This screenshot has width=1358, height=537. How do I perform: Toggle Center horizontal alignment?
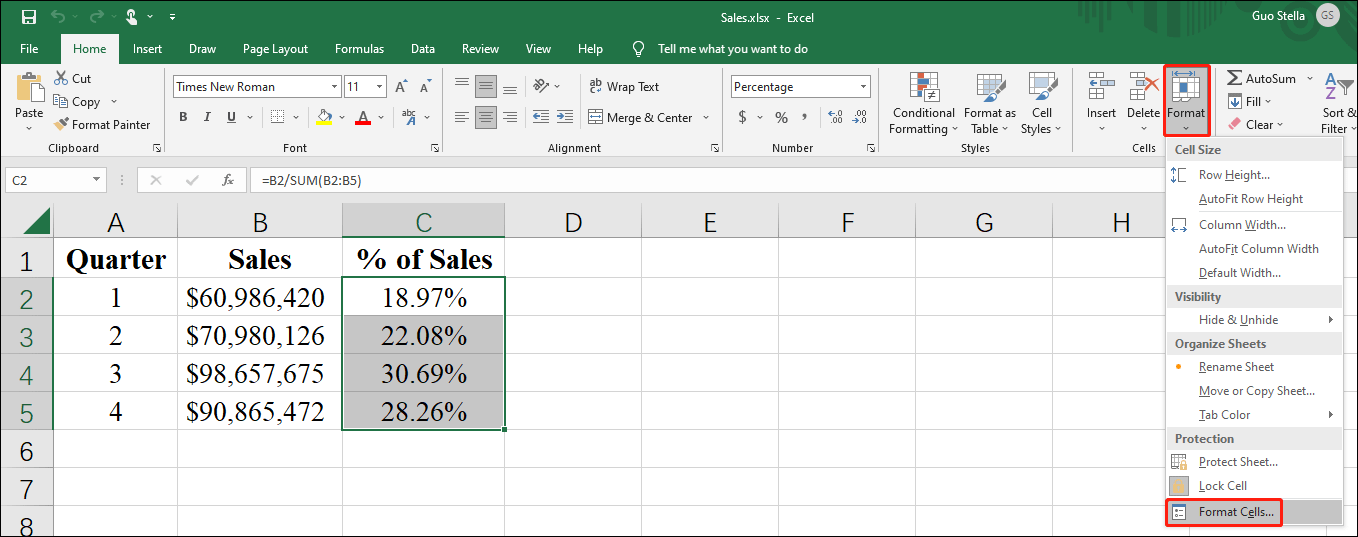click(486, 117)
